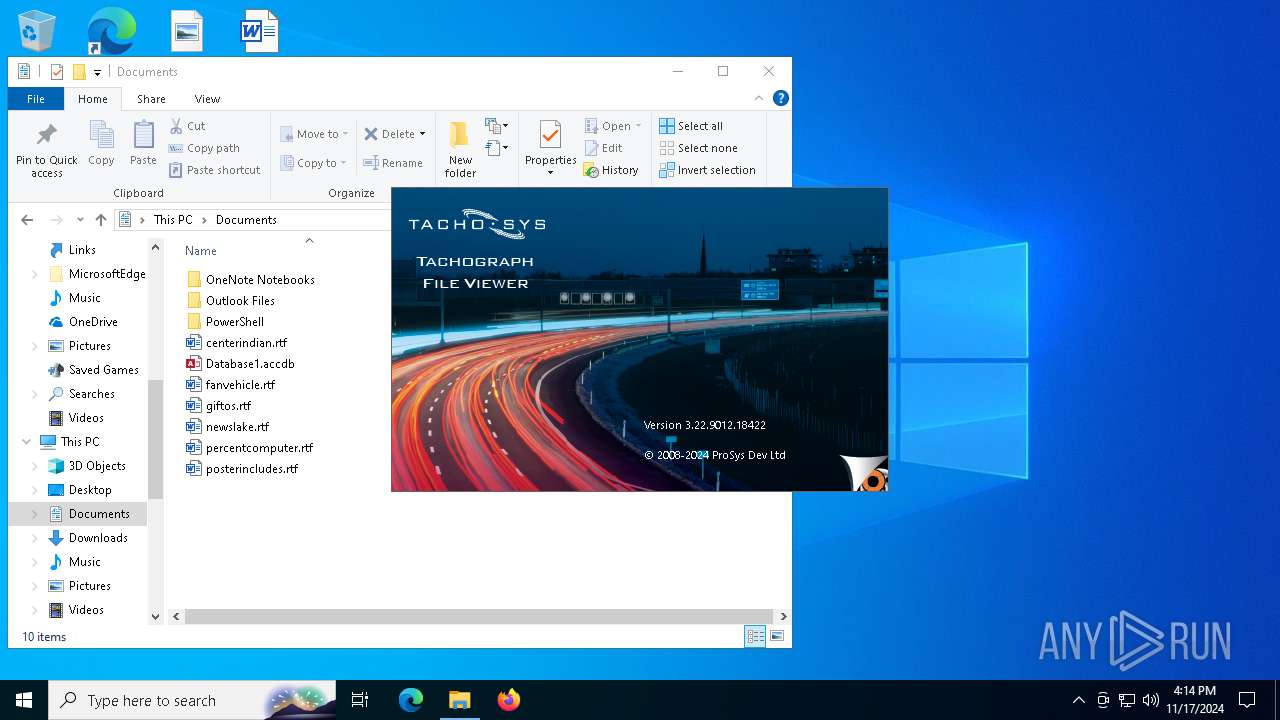Switch to the View ribbon tab

[x=207, y=99]
